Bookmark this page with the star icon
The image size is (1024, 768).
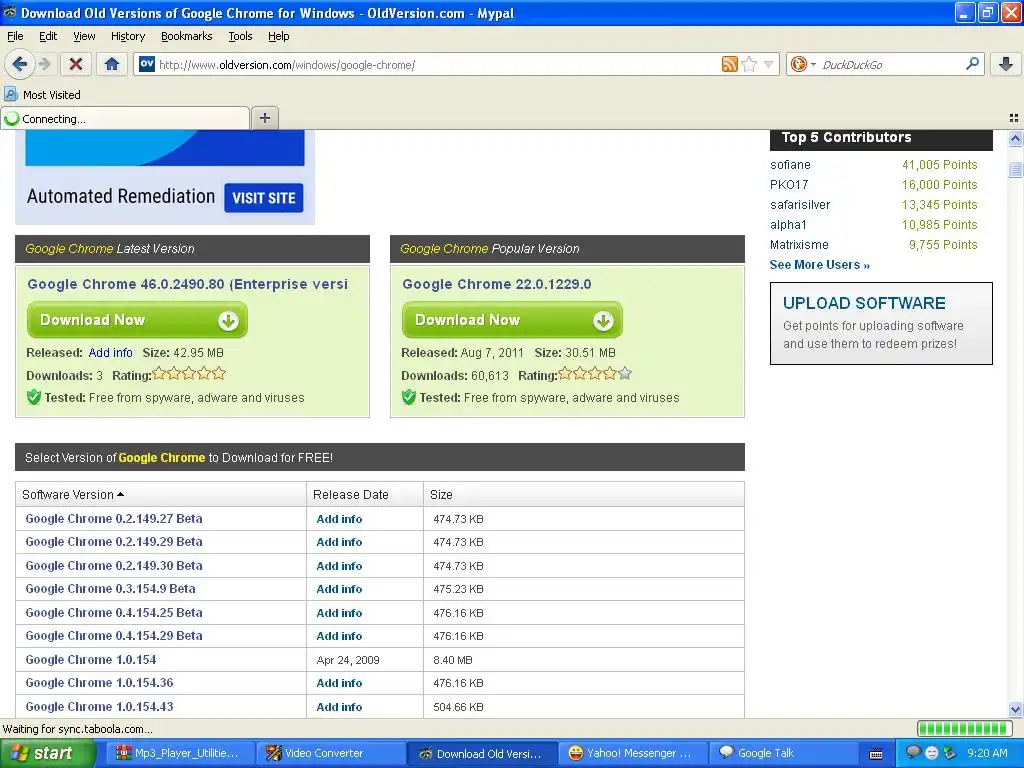click(x=750, y=64)
